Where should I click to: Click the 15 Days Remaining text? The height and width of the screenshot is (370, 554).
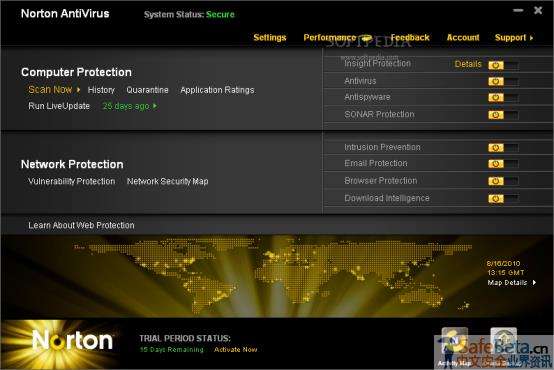coord(171,350)
